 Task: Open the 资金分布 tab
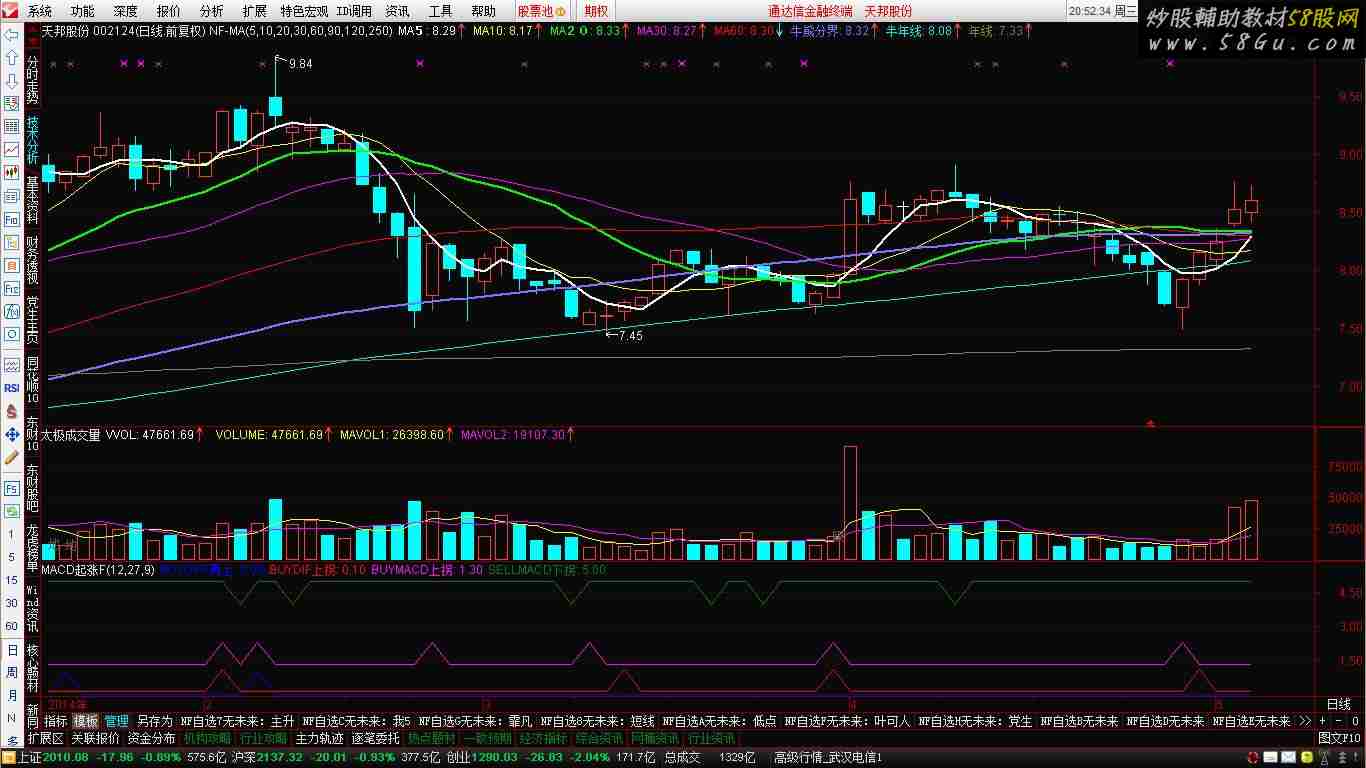151,738
